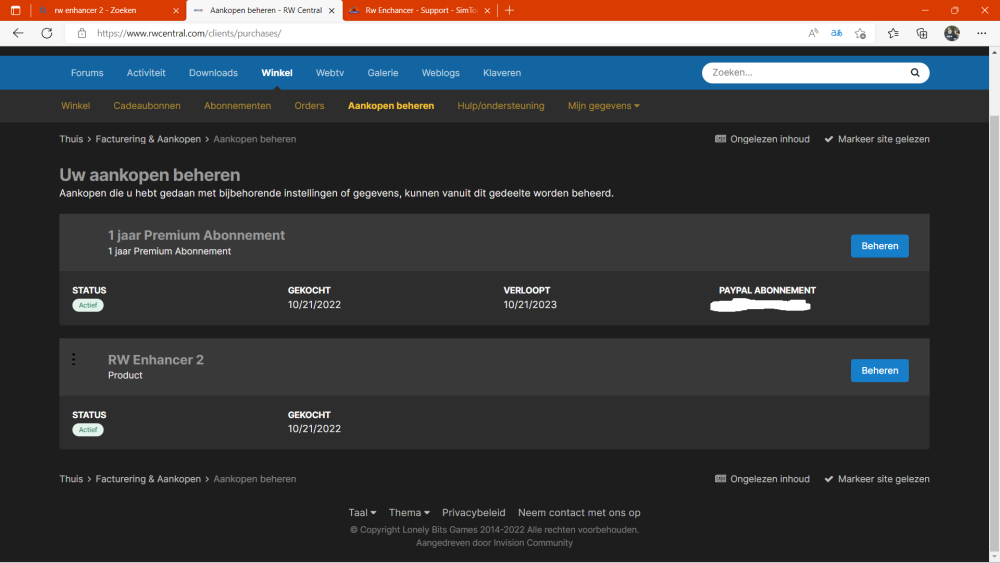Open browser favorites star icon
Screen dimensions: 1000x563
892,33
